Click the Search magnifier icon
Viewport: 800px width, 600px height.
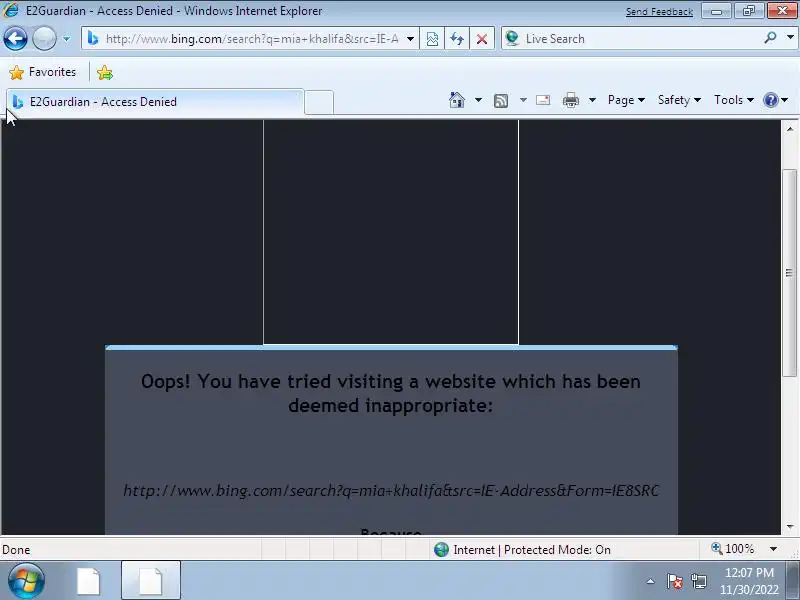click(x=770, y=38)
